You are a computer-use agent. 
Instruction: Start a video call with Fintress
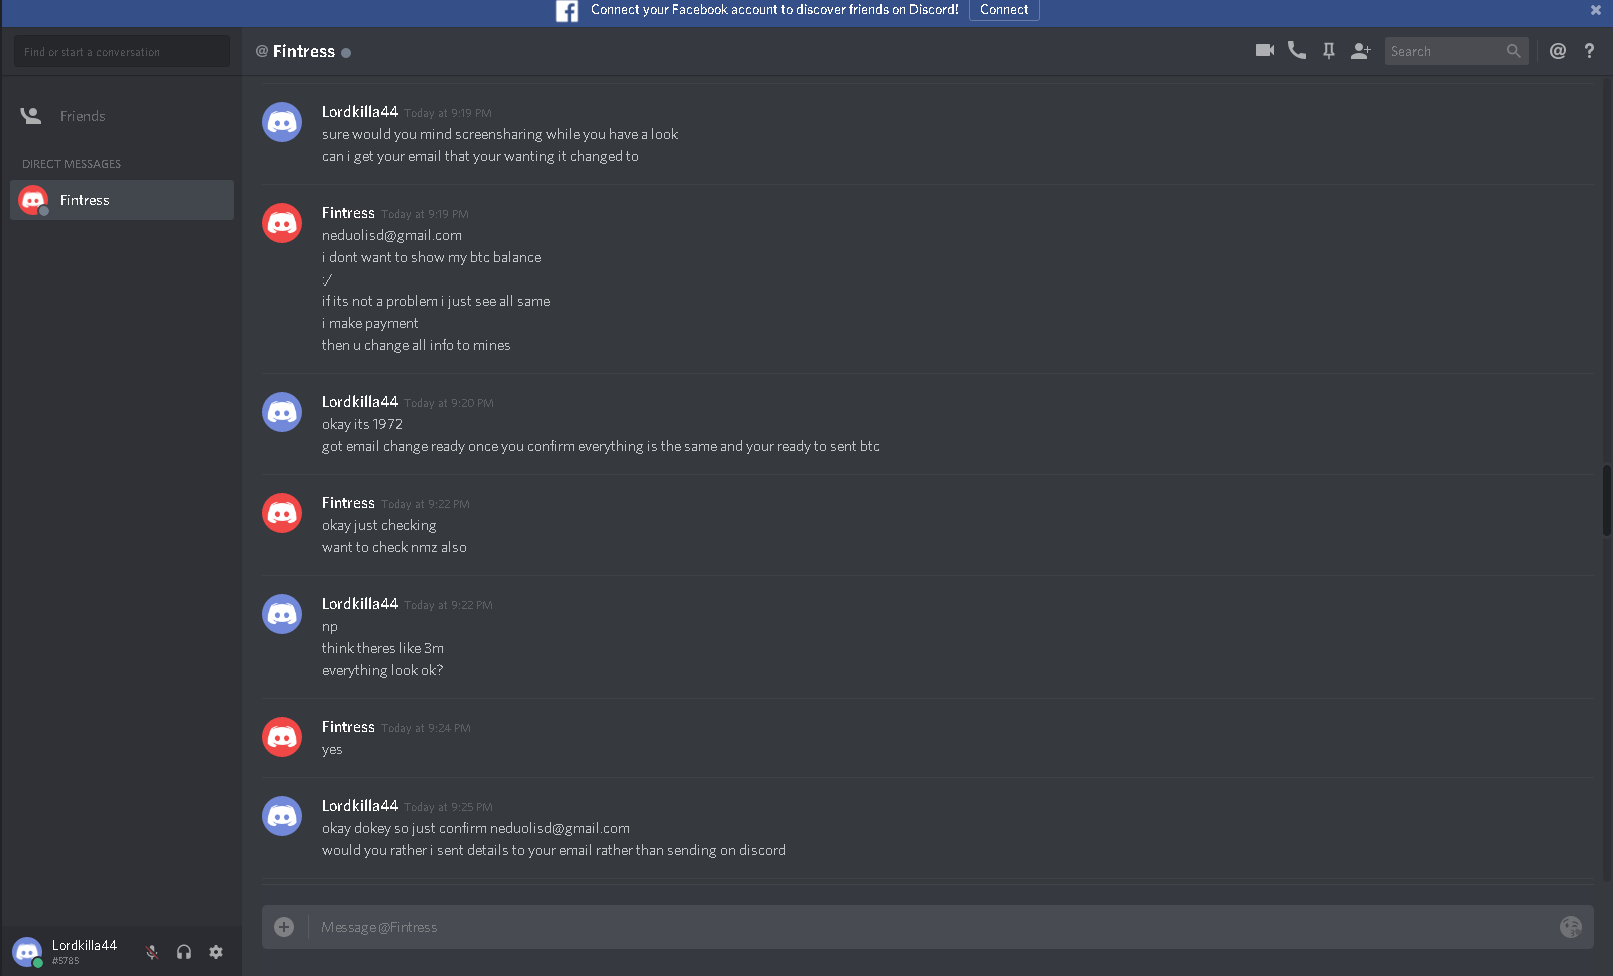(1264, 50)
